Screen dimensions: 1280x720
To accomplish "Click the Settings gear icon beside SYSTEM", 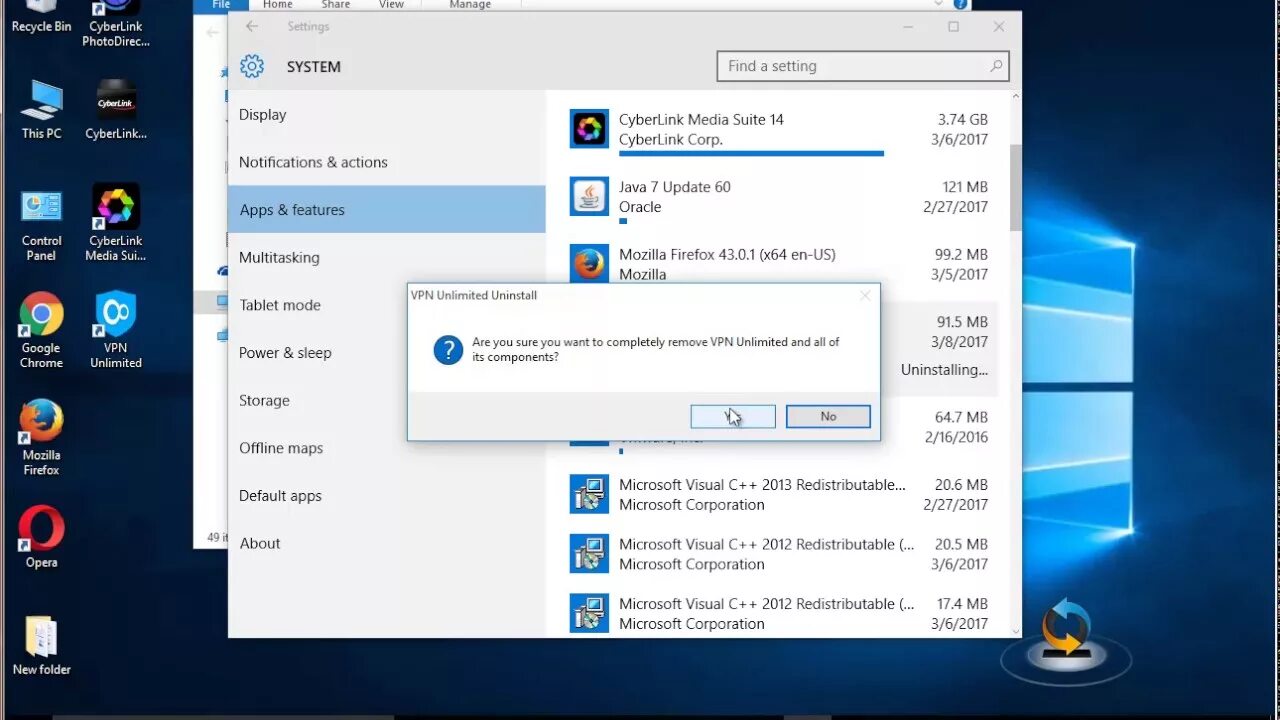I will click(x=252, y=66).
